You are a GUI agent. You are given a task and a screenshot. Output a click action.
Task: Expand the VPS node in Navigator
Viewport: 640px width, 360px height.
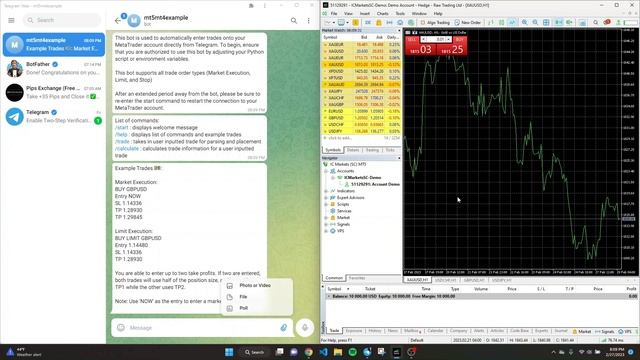[326, 231]
